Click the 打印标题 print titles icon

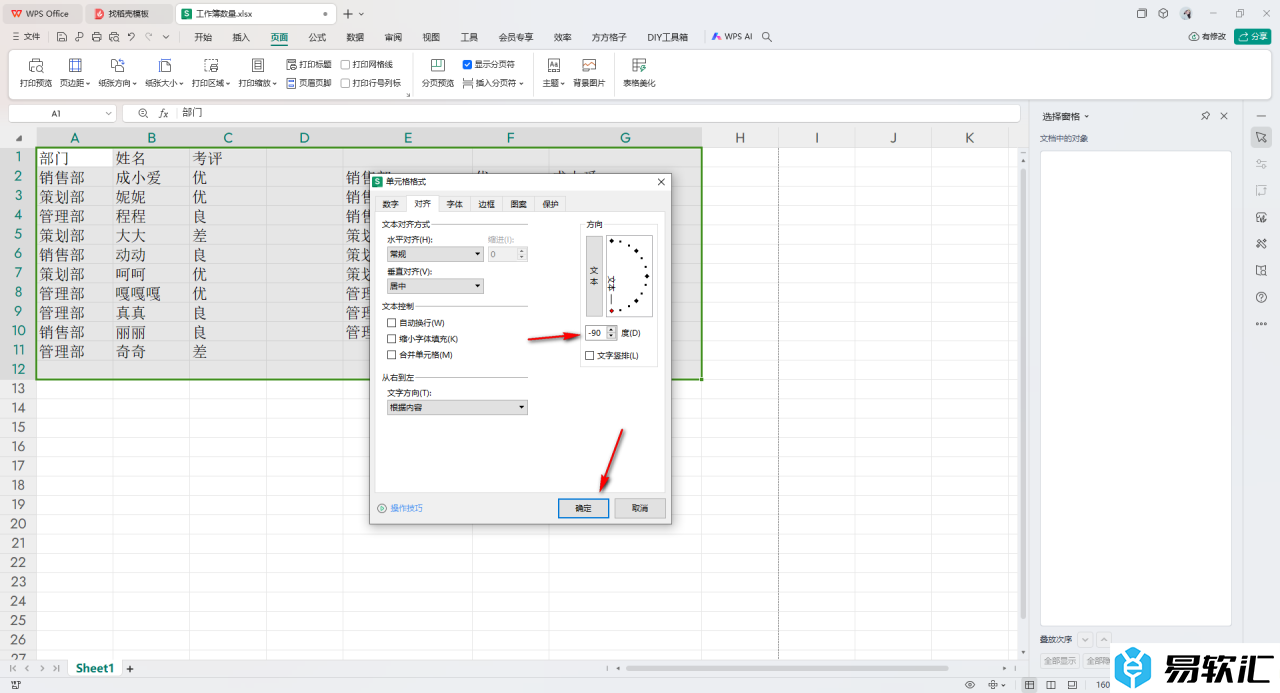308,64
